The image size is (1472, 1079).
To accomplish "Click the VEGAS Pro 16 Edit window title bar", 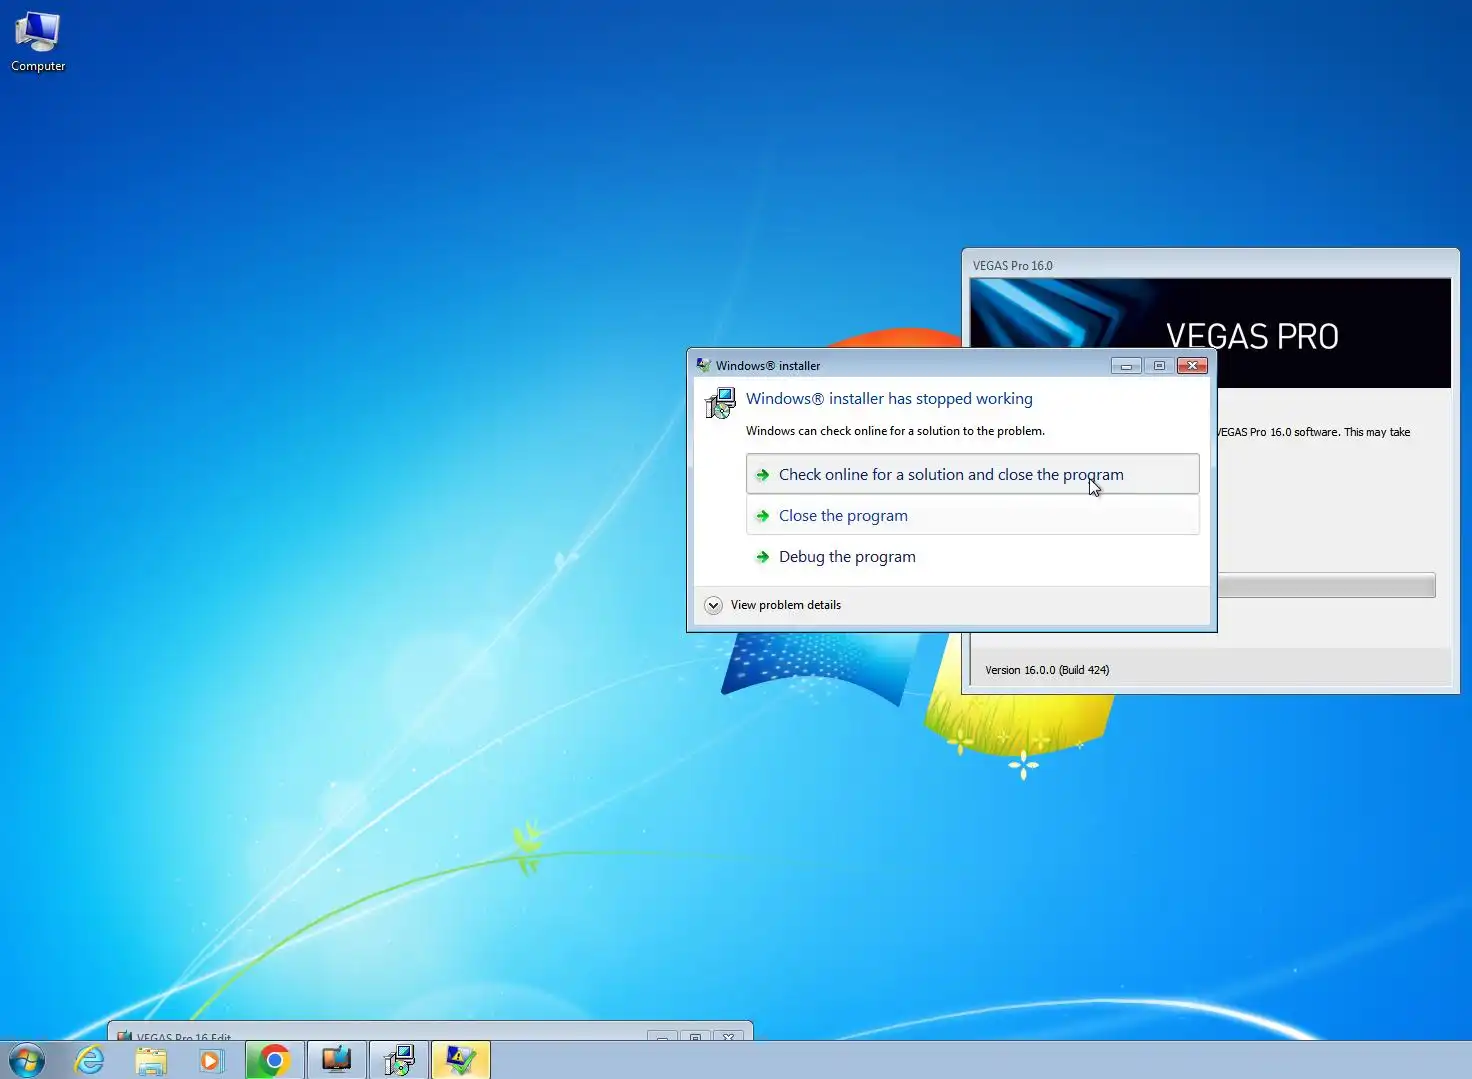I will coord(430,1034).
